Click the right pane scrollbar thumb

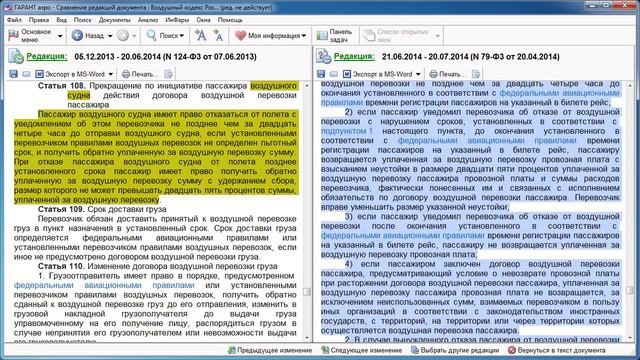pos(630,290)
